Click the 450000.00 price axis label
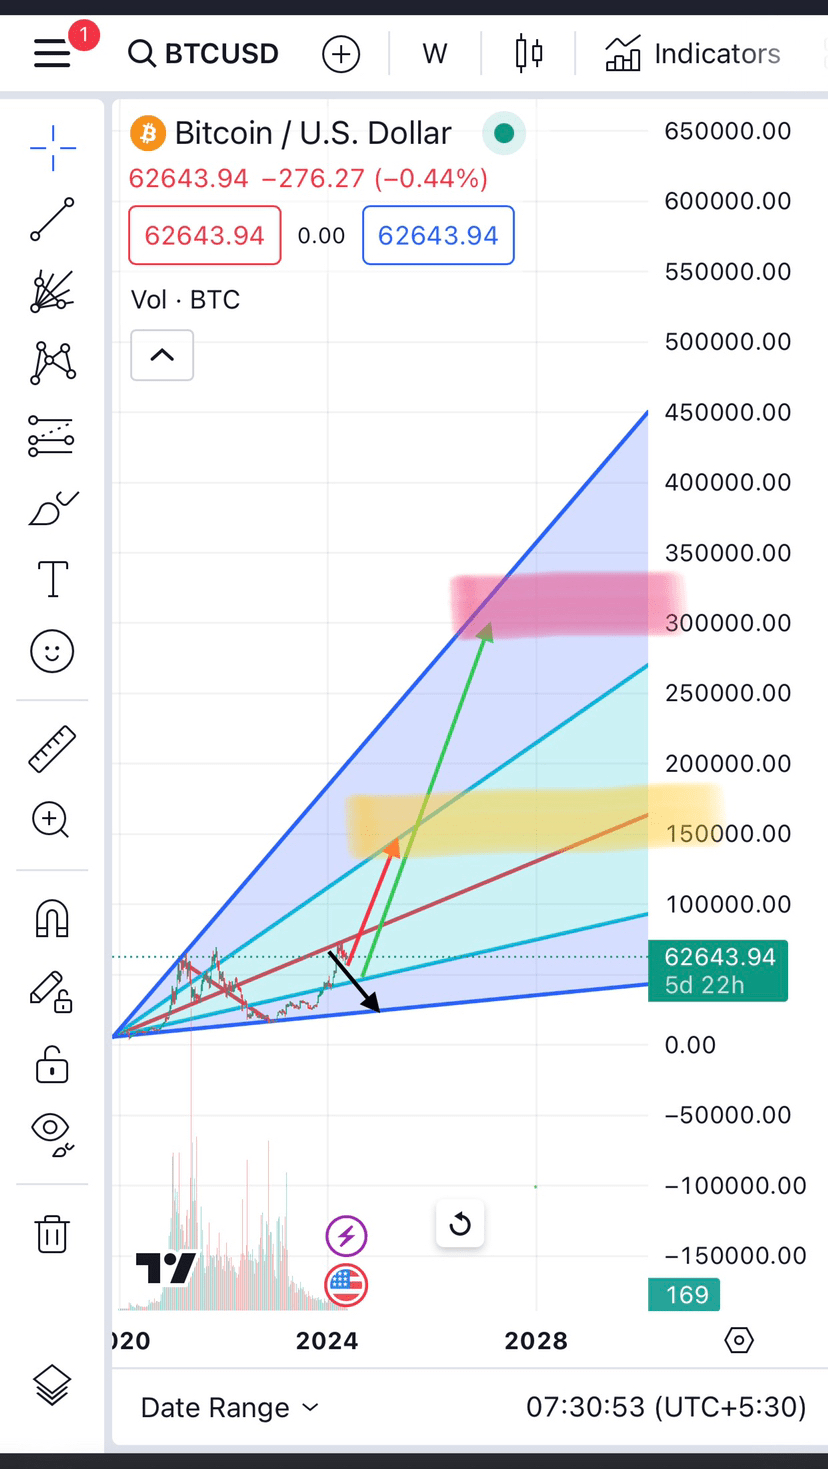This screenshot has height=1469, width=828. point(728,412)
